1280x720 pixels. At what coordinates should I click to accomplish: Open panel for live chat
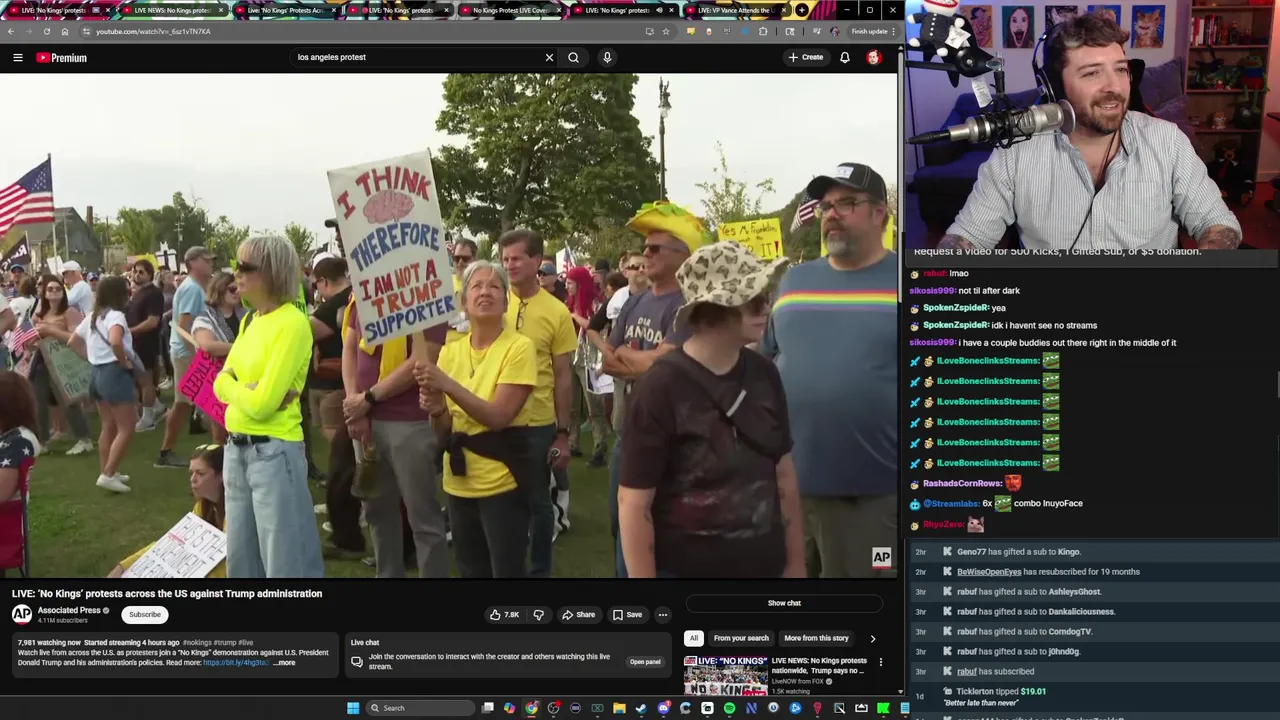tap(645, 662)
